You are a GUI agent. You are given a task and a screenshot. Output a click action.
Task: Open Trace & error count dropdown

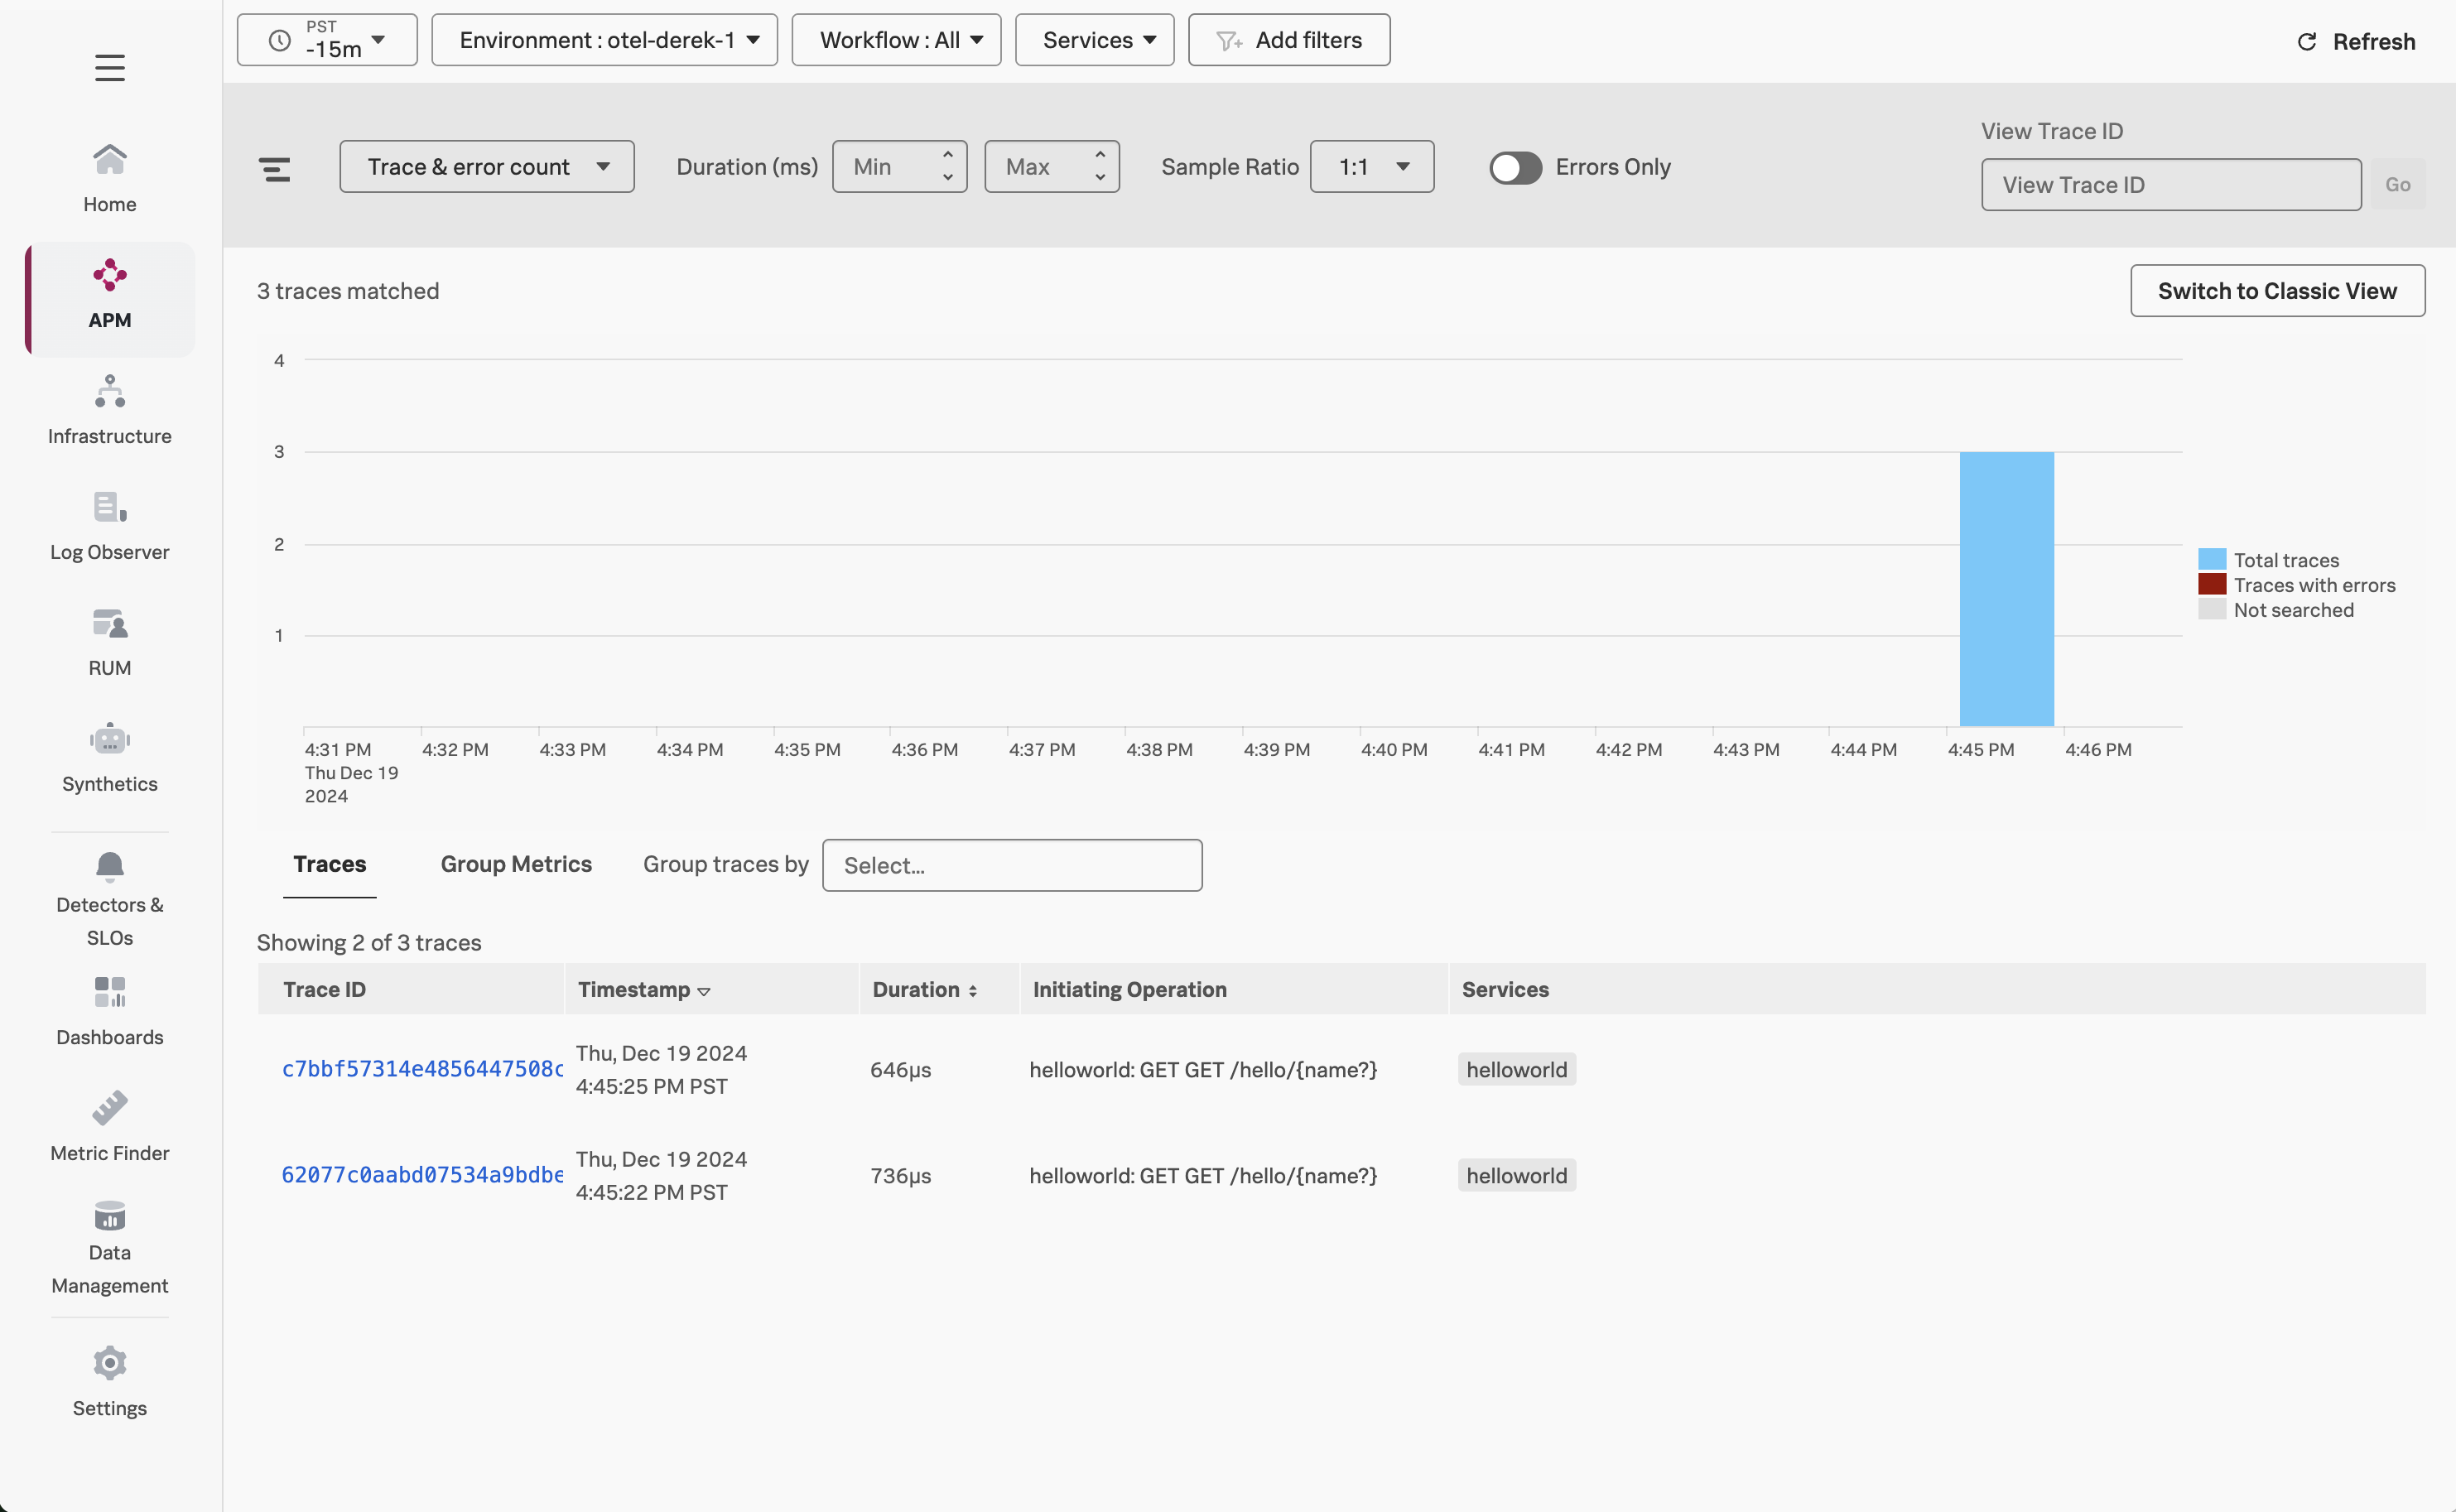(x=486, y=167)
